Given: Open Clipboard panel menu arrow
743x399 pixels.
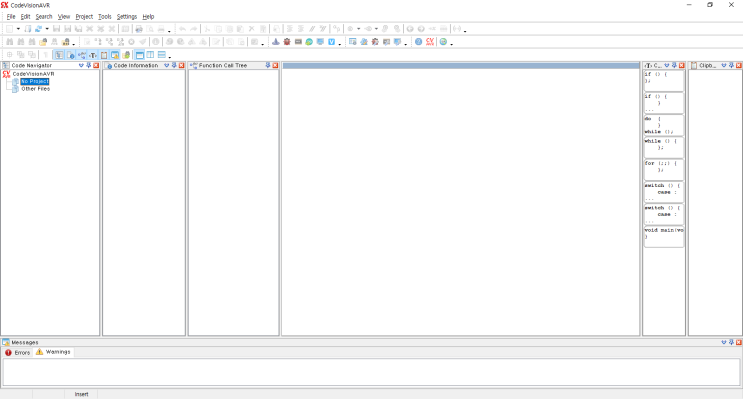Looking at the screenshot, I should 724,65.
